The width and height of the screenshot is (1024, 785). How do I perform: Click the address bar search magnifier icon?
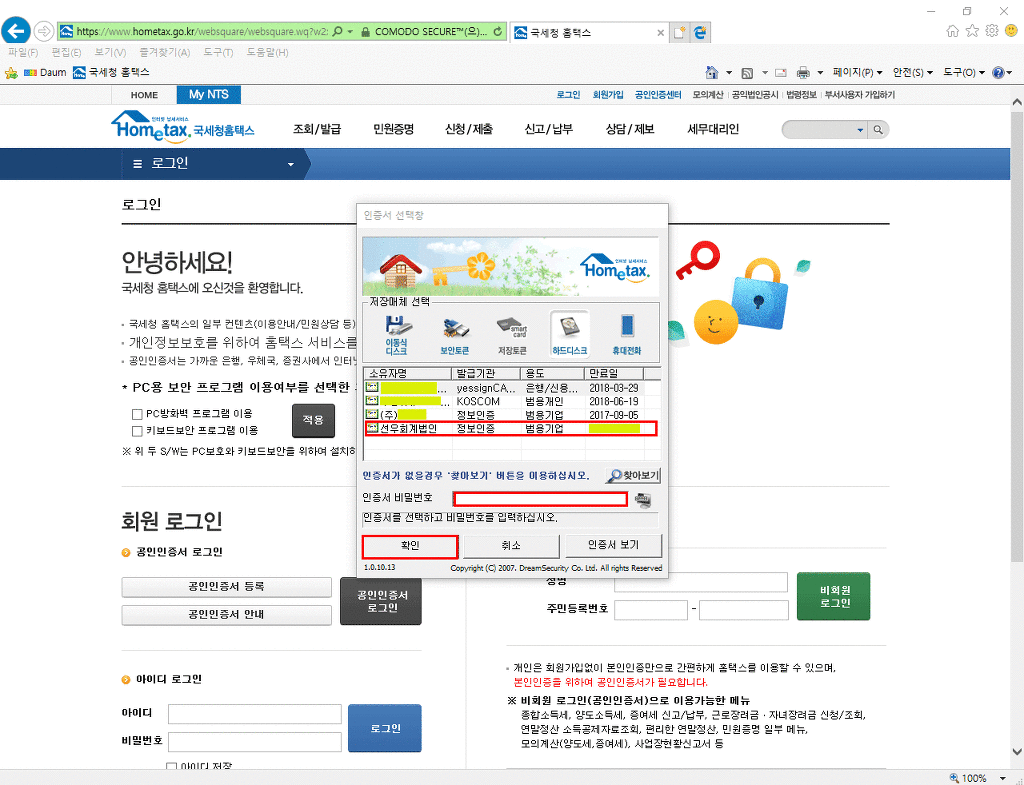coord(338,31)
